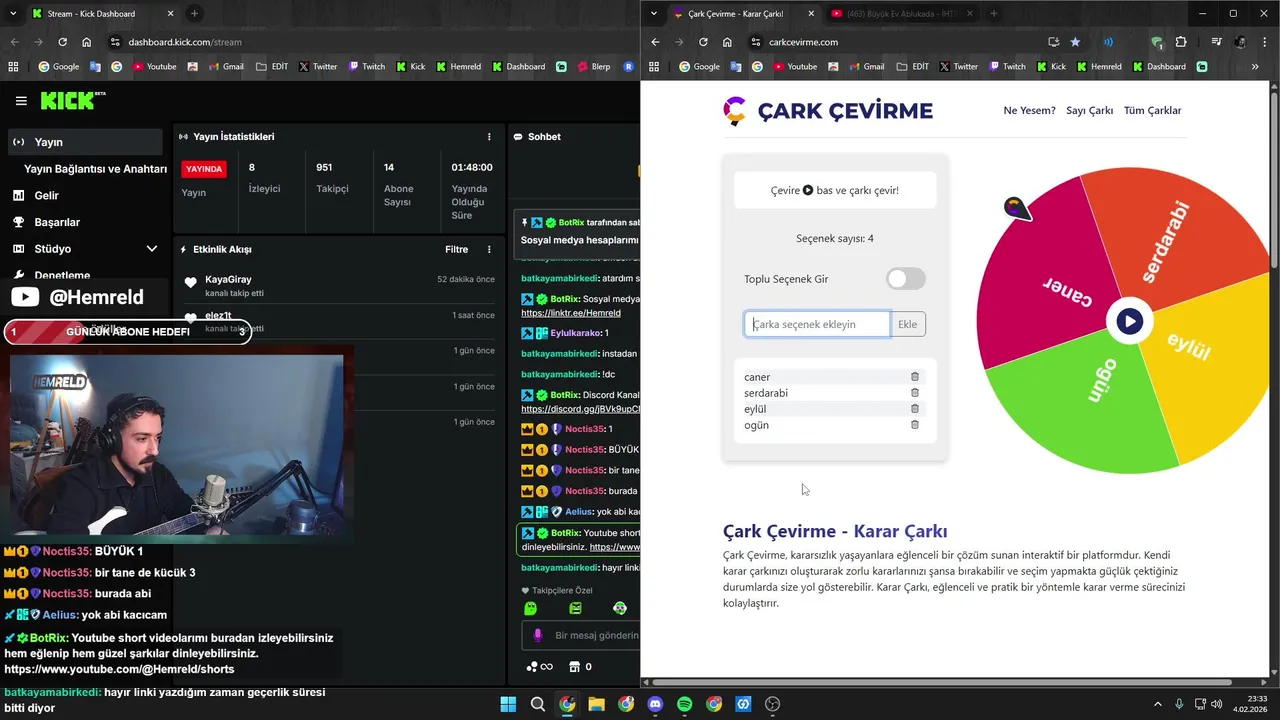Screen dimensions: 1280x720
Task: Select Yayın in Kick sidebar
Action: click(x=85, y=142)
